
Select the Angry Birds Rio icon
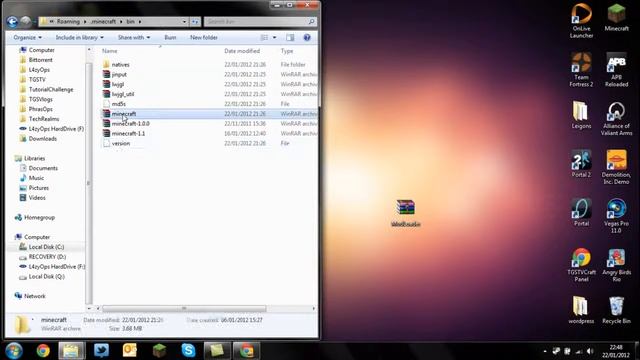coord(616,264)
